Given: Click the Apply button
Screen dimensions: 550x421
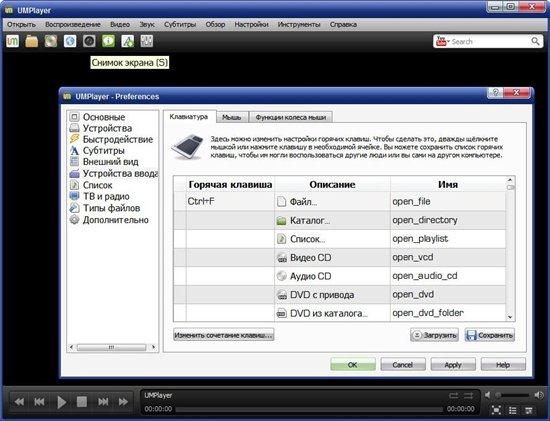Looking at the screenshot, I should pyautogui.click(x=453, y=365).
